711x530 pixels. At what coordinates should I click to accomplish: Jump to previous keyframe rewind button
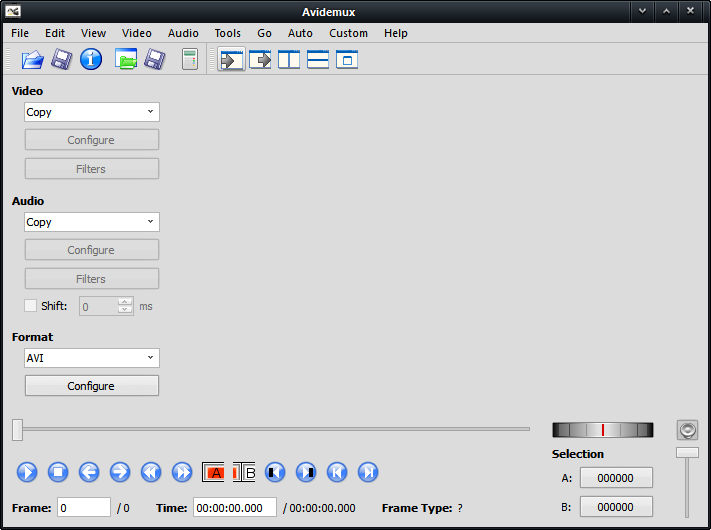(x=151, y=472)
